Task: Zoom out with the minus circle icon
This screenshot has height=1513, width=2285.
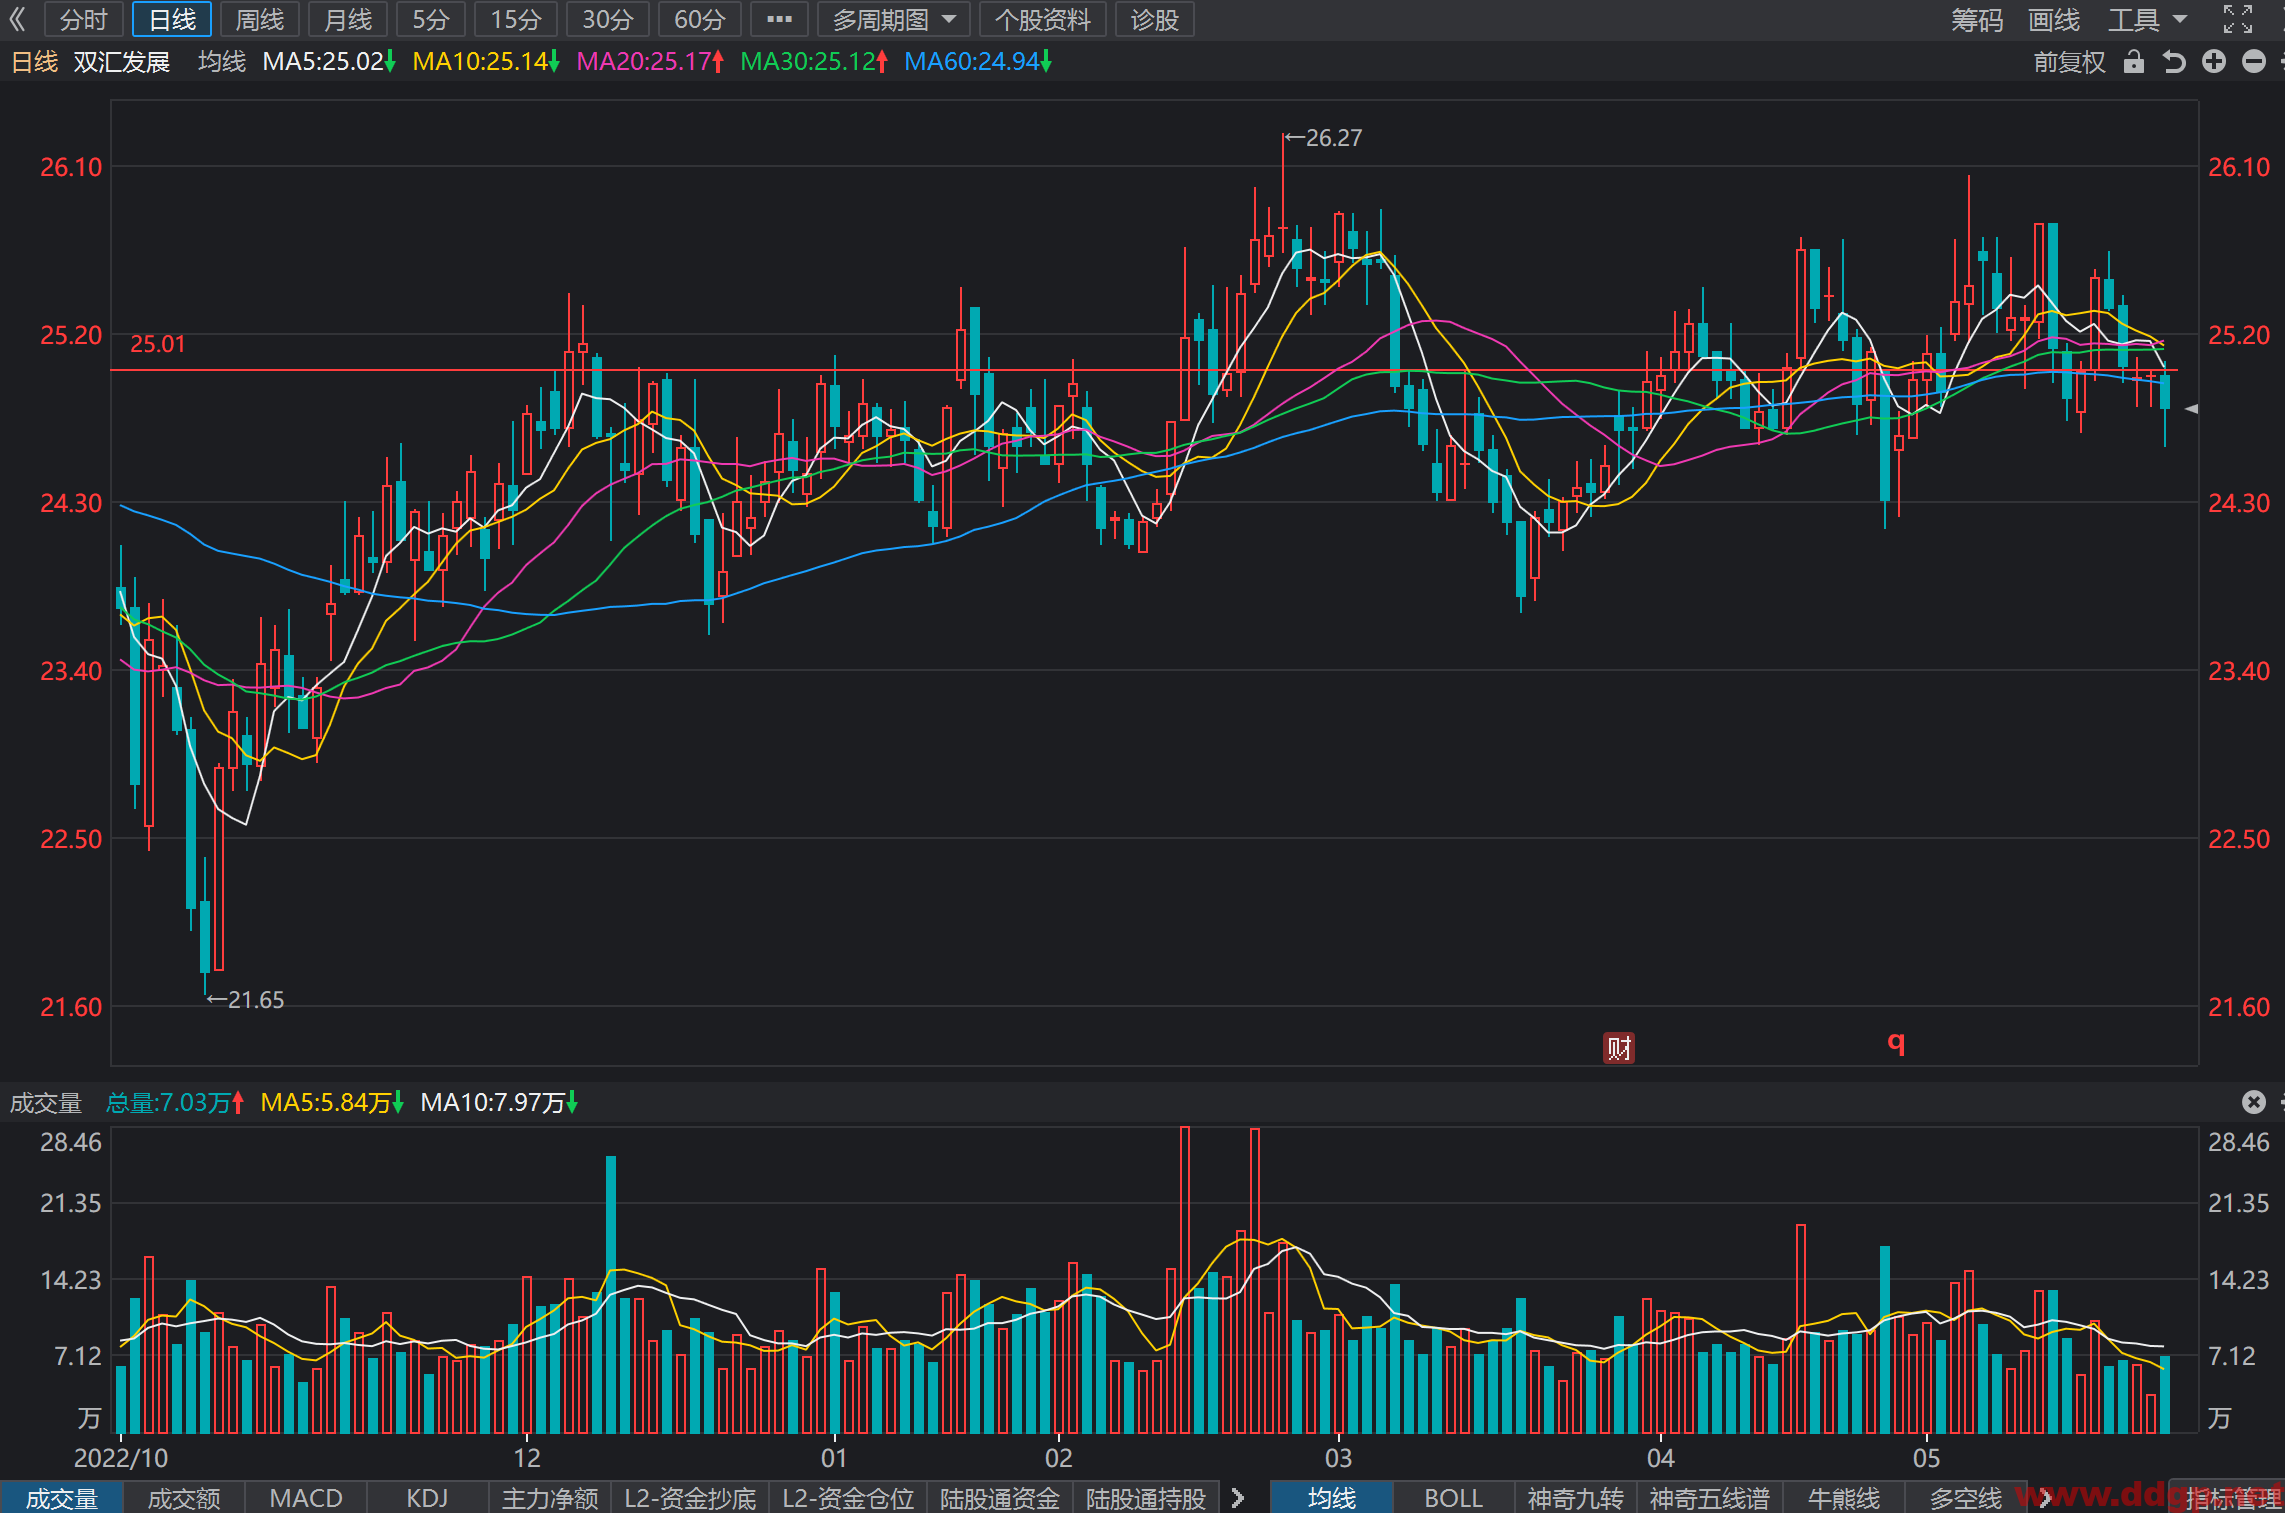Action: point(2253,62)
